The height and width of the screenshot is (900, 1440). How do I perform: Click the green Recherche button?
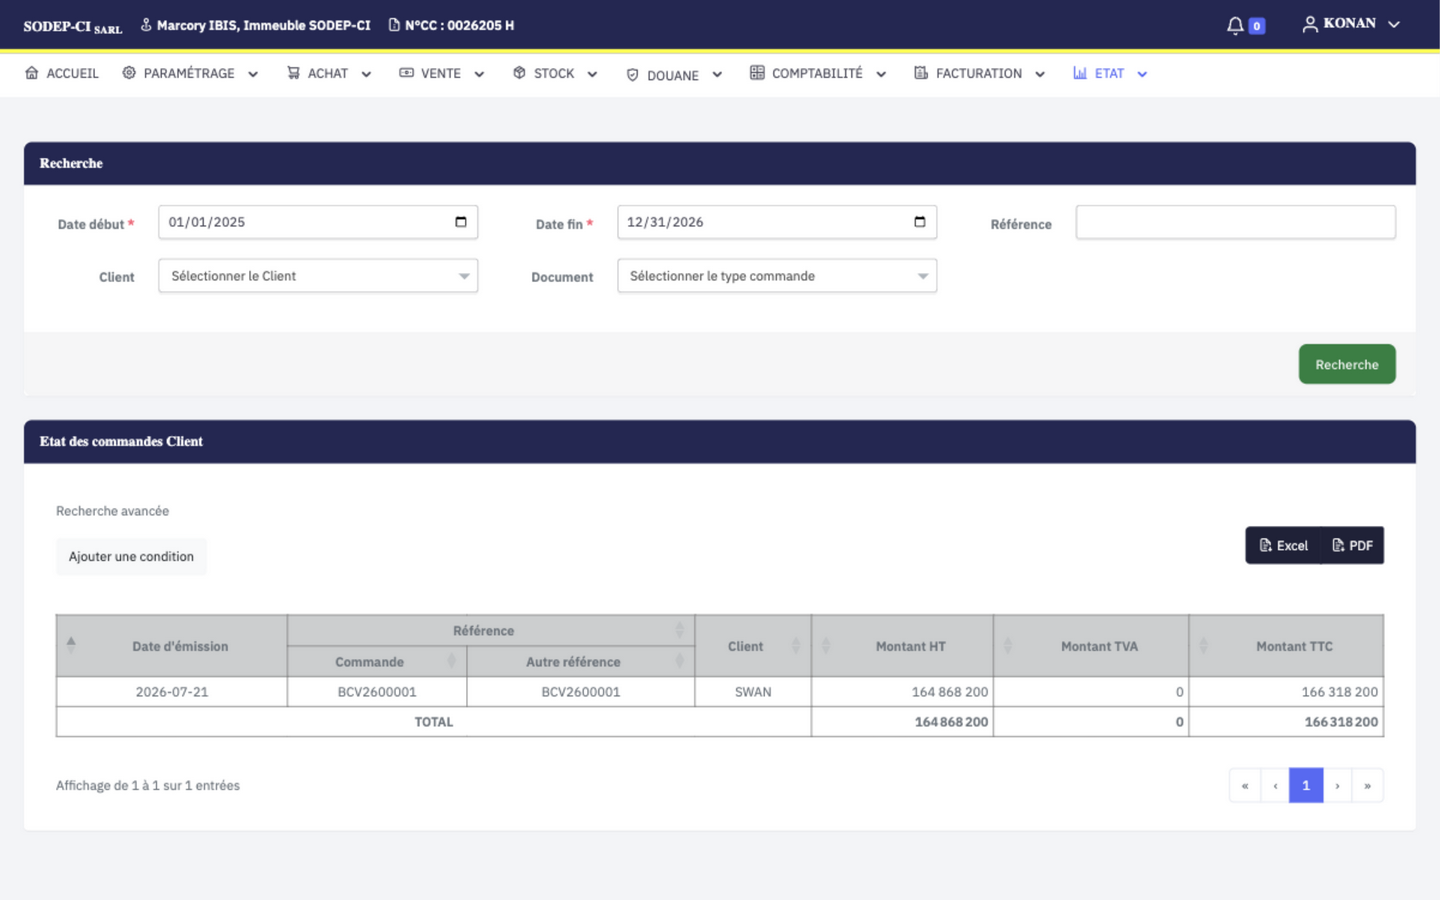pos(1347,364)
